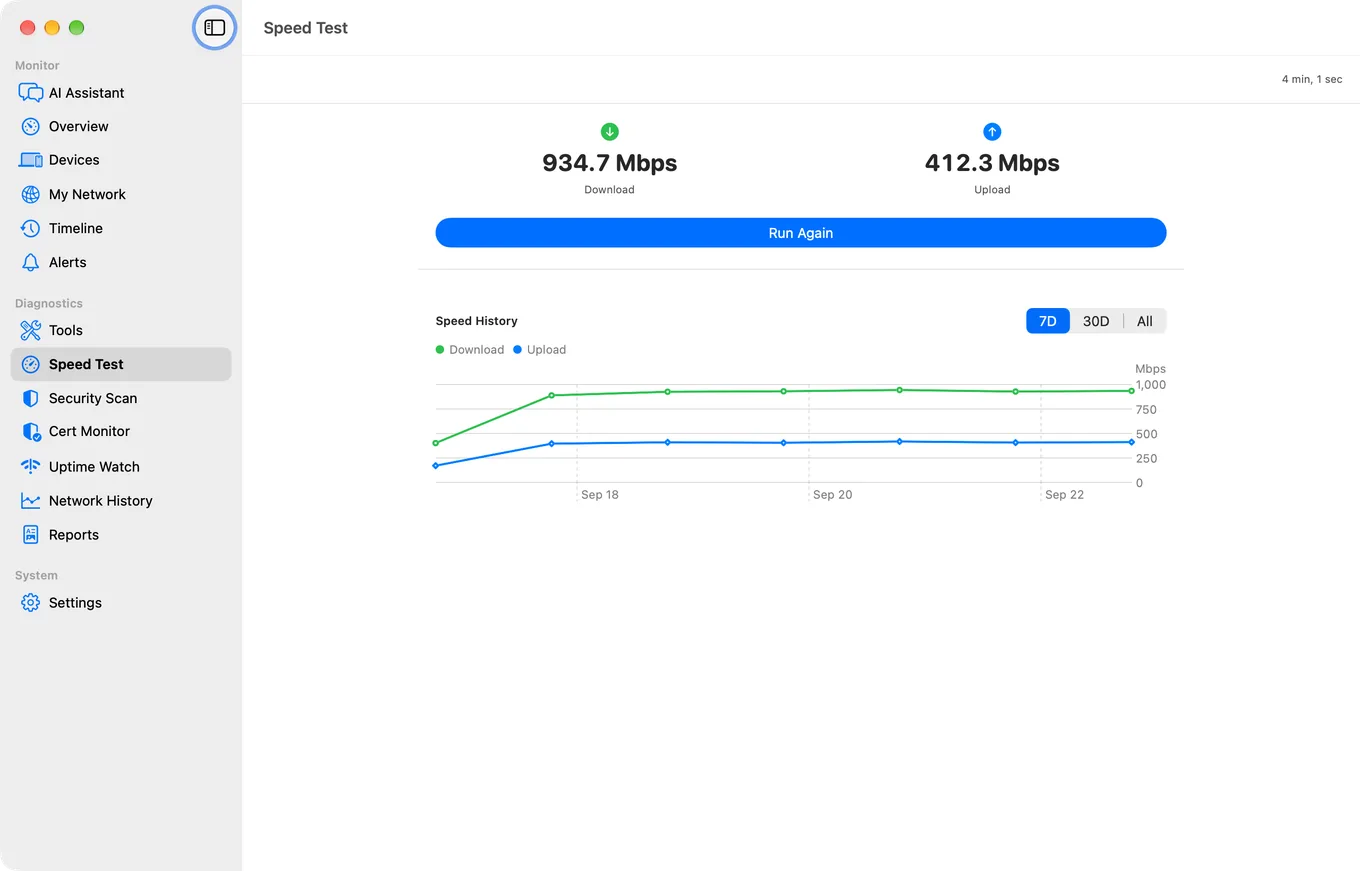This screenshot has height=871, width=1360.
Task: Click the Devices laptop icon
Action: pyautogui.click(x=30, y=160)
